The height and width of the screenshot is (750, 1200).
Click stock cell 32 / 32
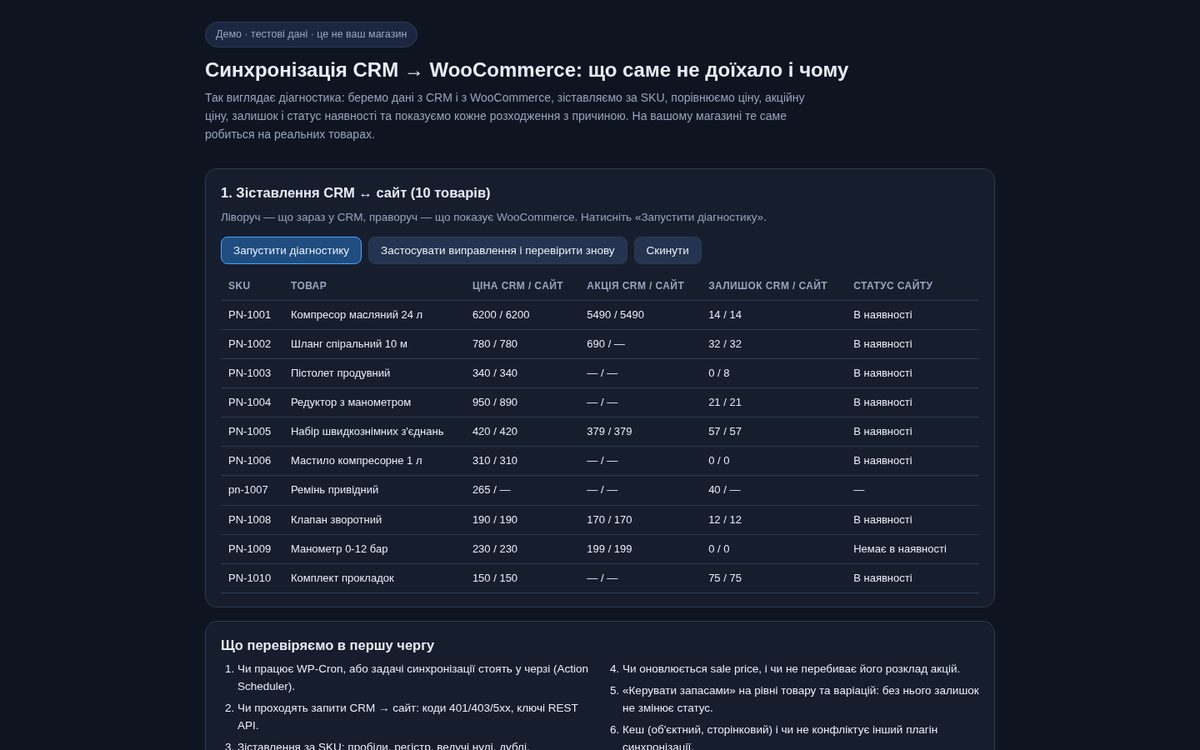click(725, 344)
